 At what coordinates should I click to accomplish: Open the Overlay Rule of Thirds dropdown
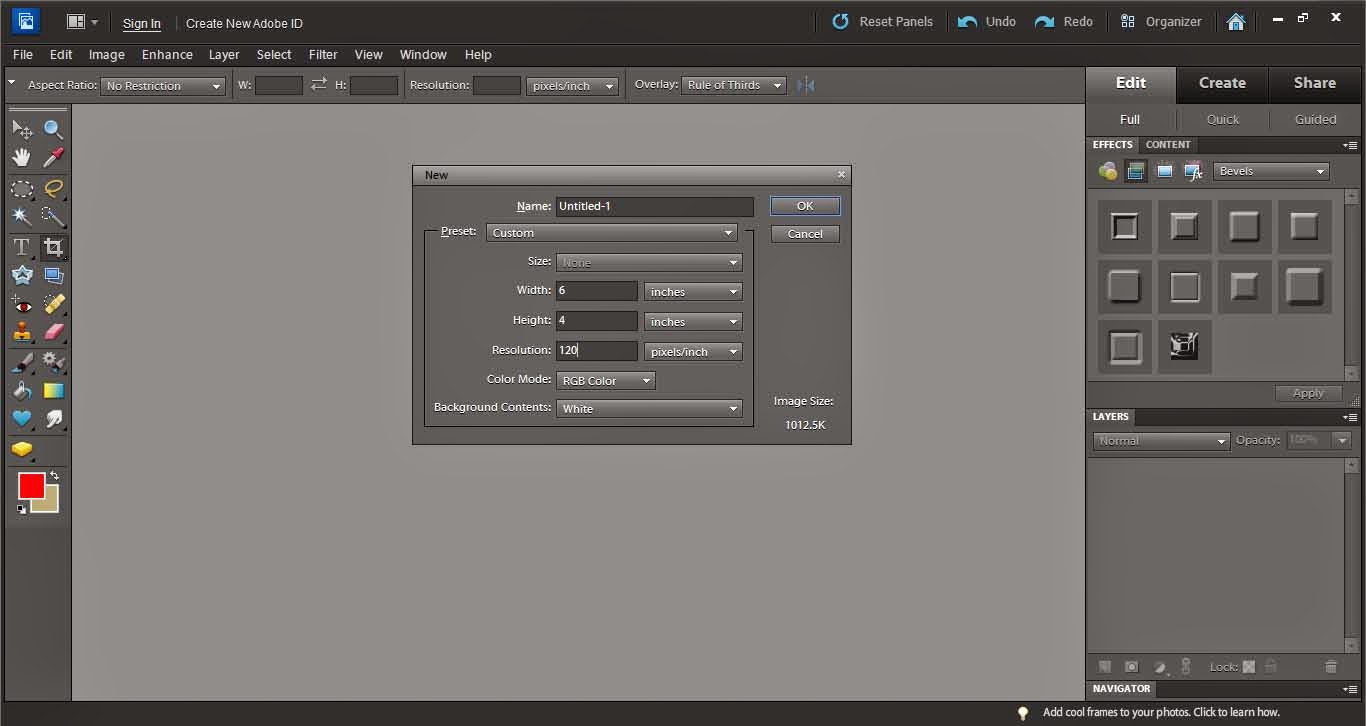click(x=735, y=85)
